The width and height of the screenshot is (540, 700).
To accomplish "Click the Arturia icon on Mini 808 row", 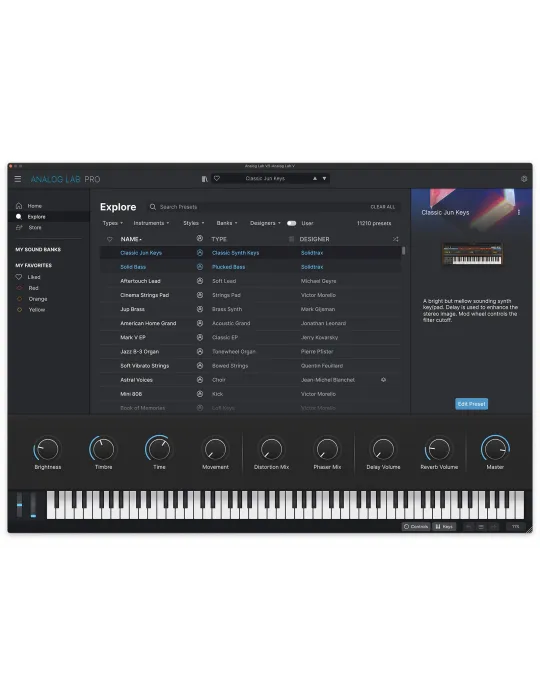I will [x=200, y=394].
